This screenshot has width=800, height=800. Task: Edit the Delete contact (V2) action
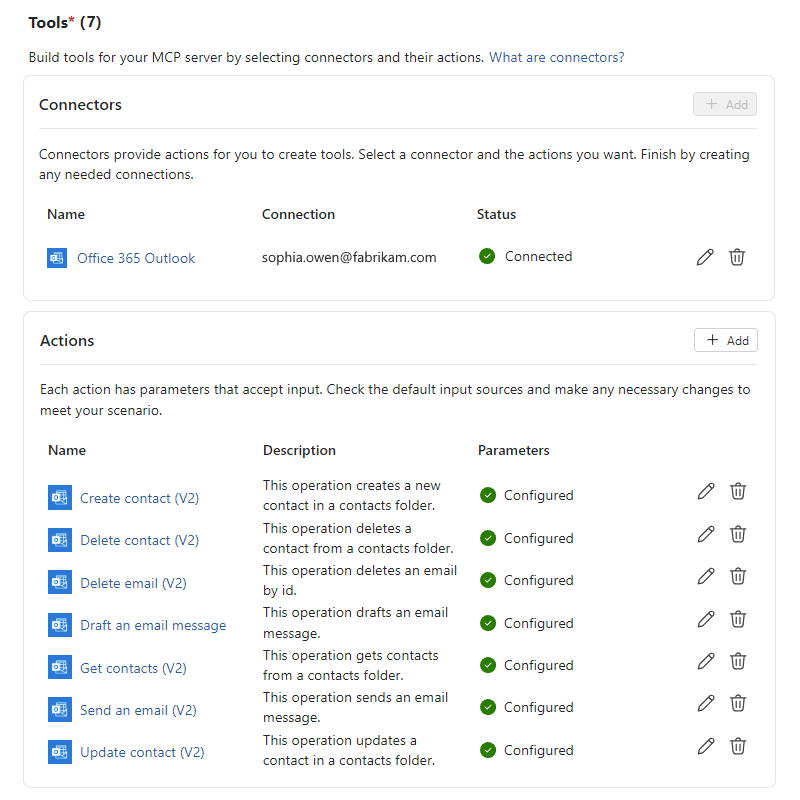pos(706,534)
